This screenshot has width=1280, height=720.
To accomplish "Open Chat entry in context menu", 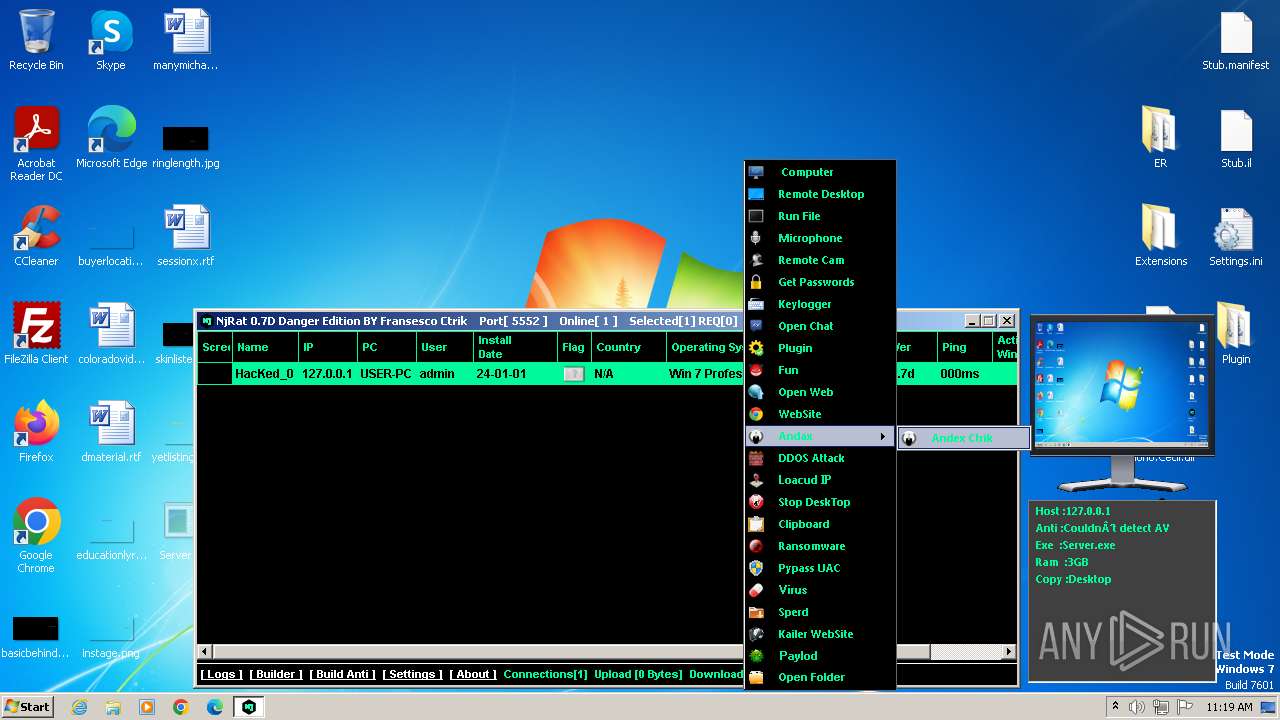I will tap(820, 326).
